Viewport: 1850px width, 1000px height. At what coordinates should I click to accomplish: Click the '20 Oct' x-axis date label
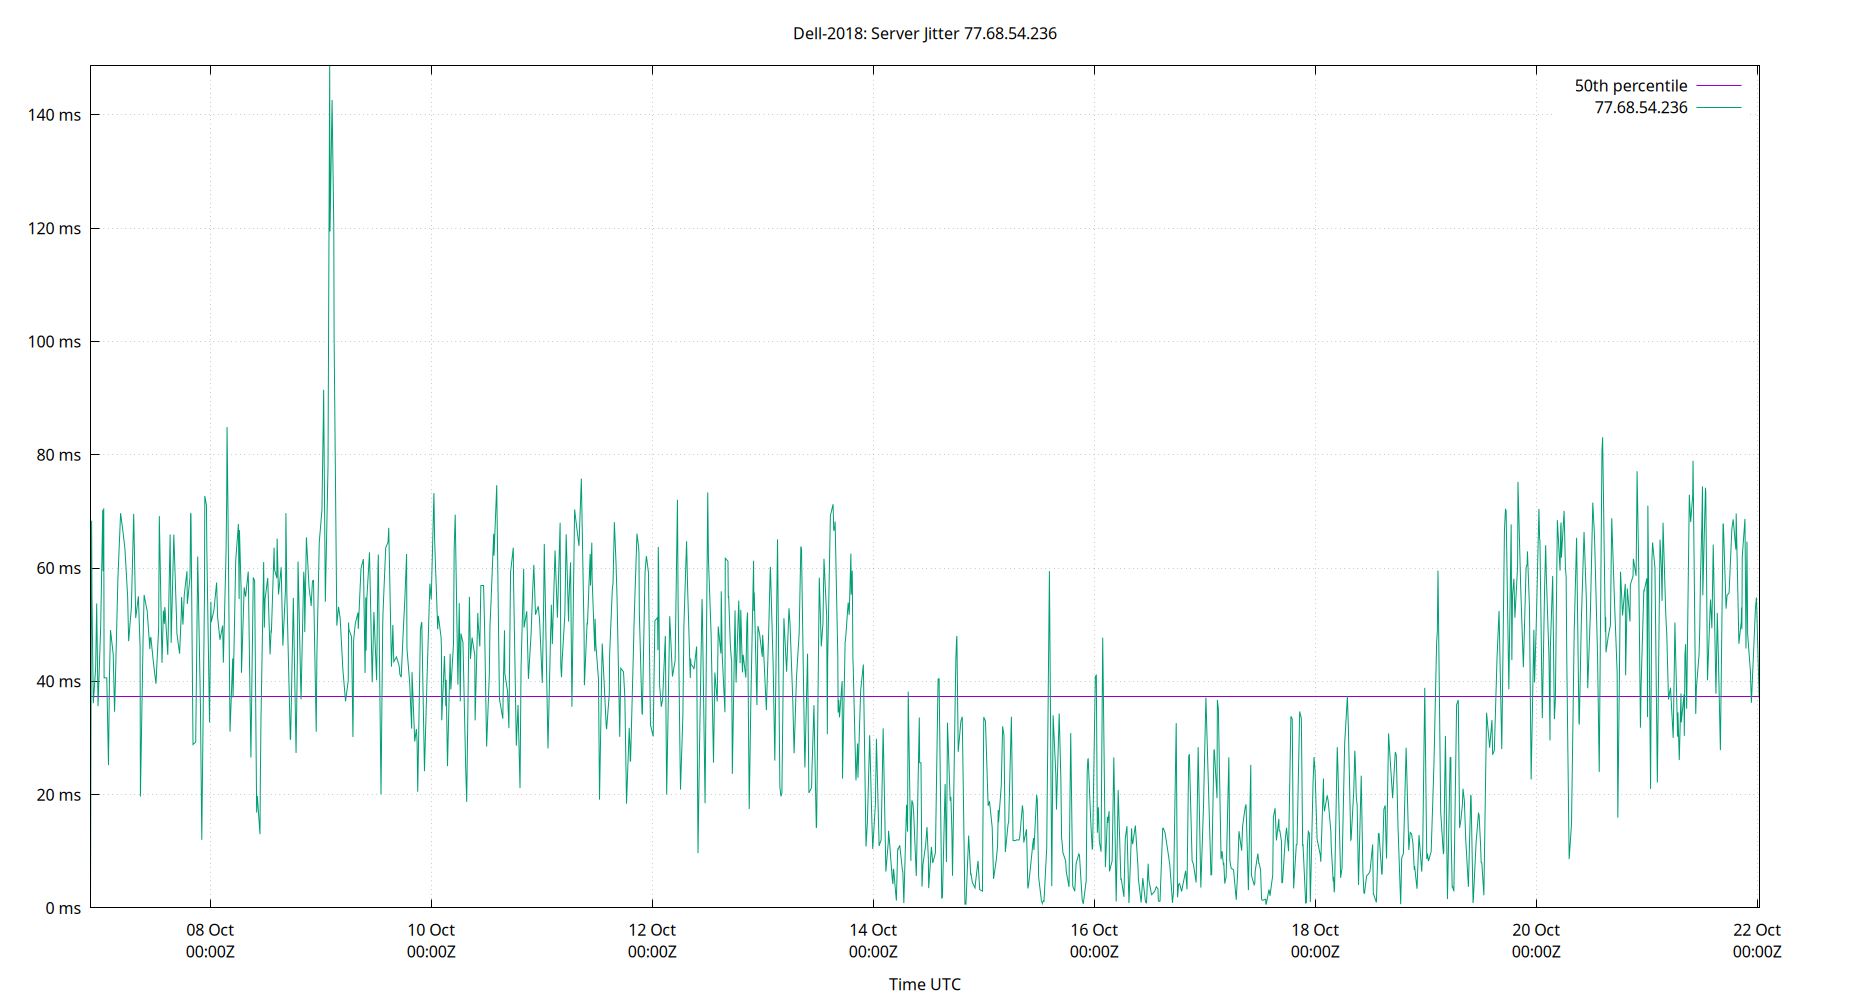coord(1536,930)
